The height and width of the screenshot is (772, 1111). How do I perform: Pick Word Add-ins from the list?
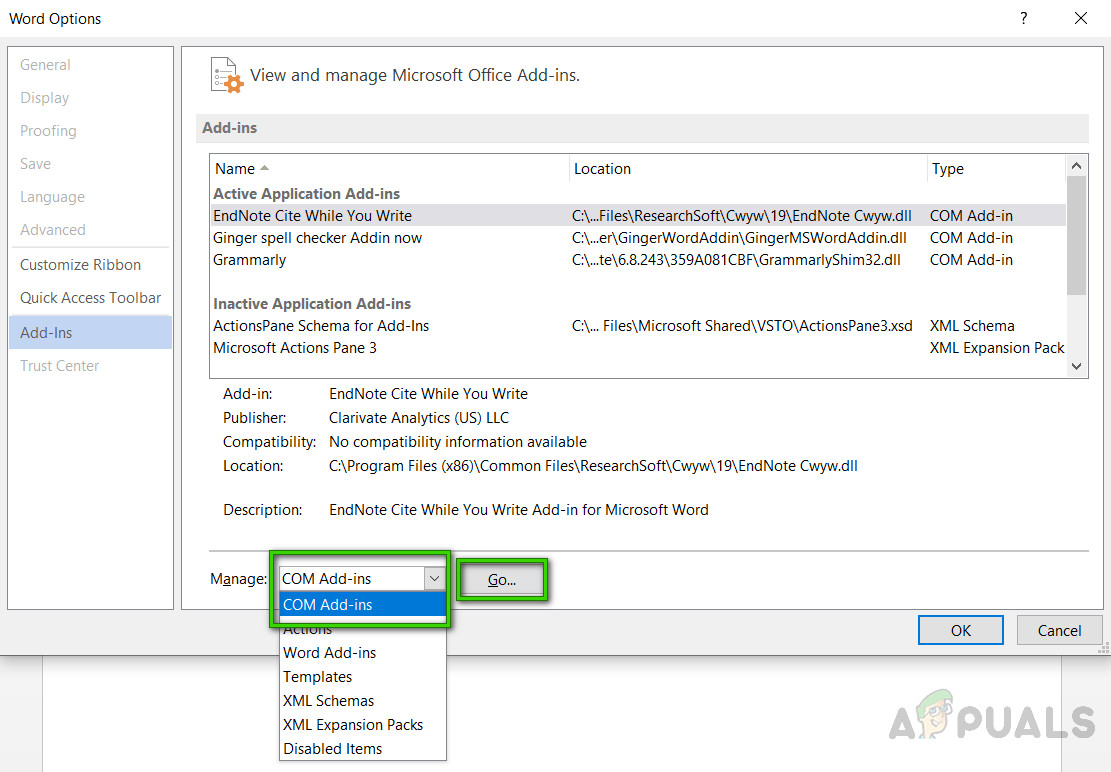363,653
